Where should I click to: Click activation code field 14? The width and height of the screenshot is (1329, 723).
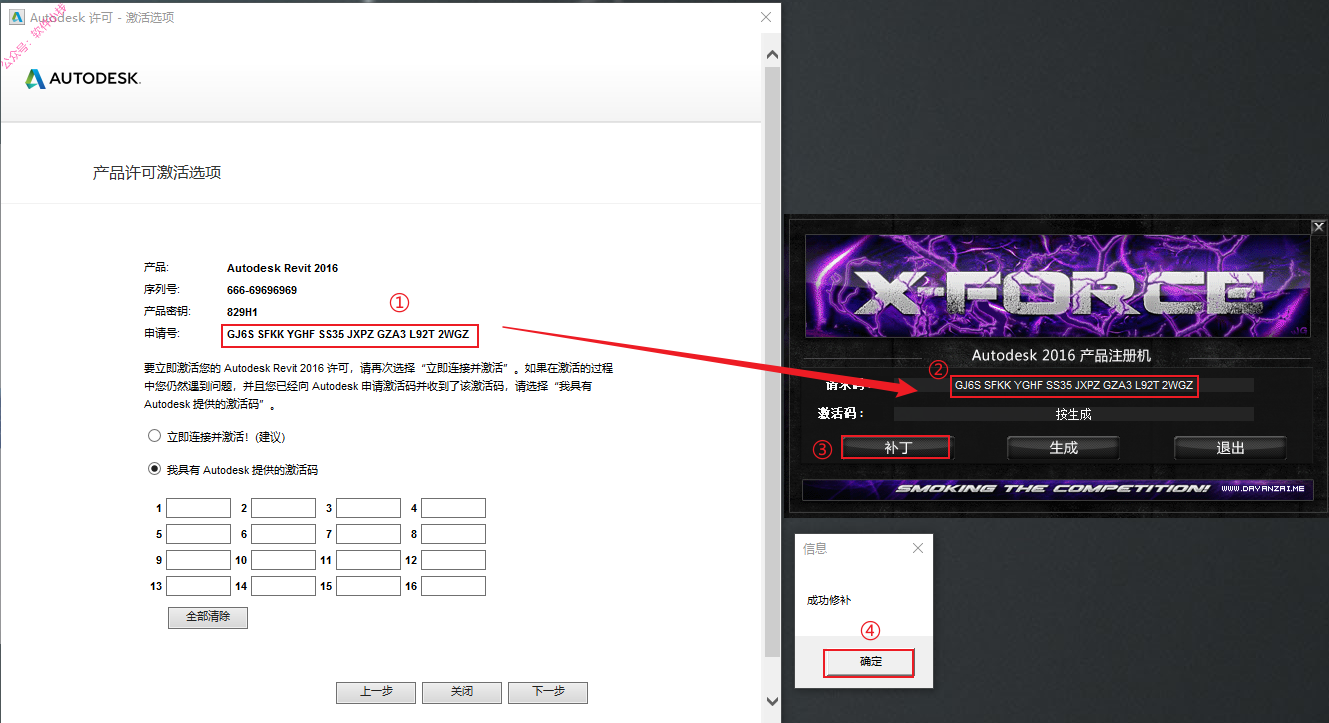click(x=283, y=586)
